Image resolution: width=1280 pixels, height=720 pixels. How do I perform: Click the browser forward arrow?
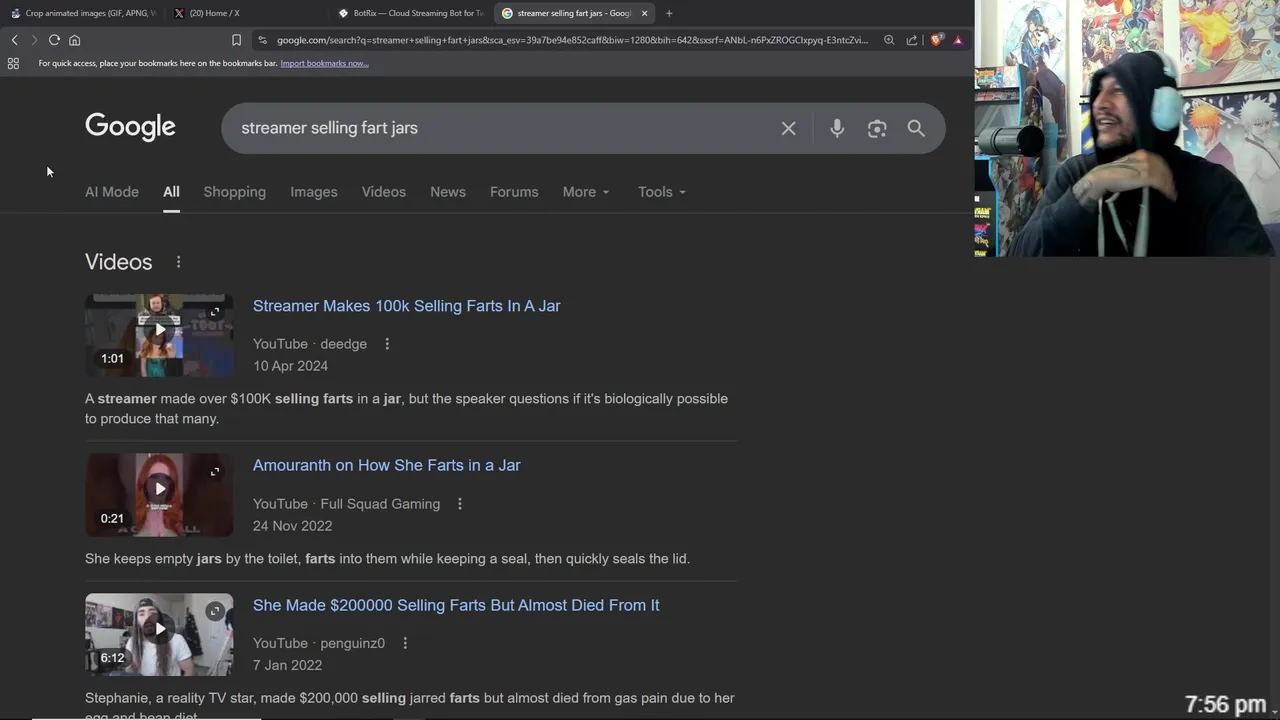coord(34,40)
